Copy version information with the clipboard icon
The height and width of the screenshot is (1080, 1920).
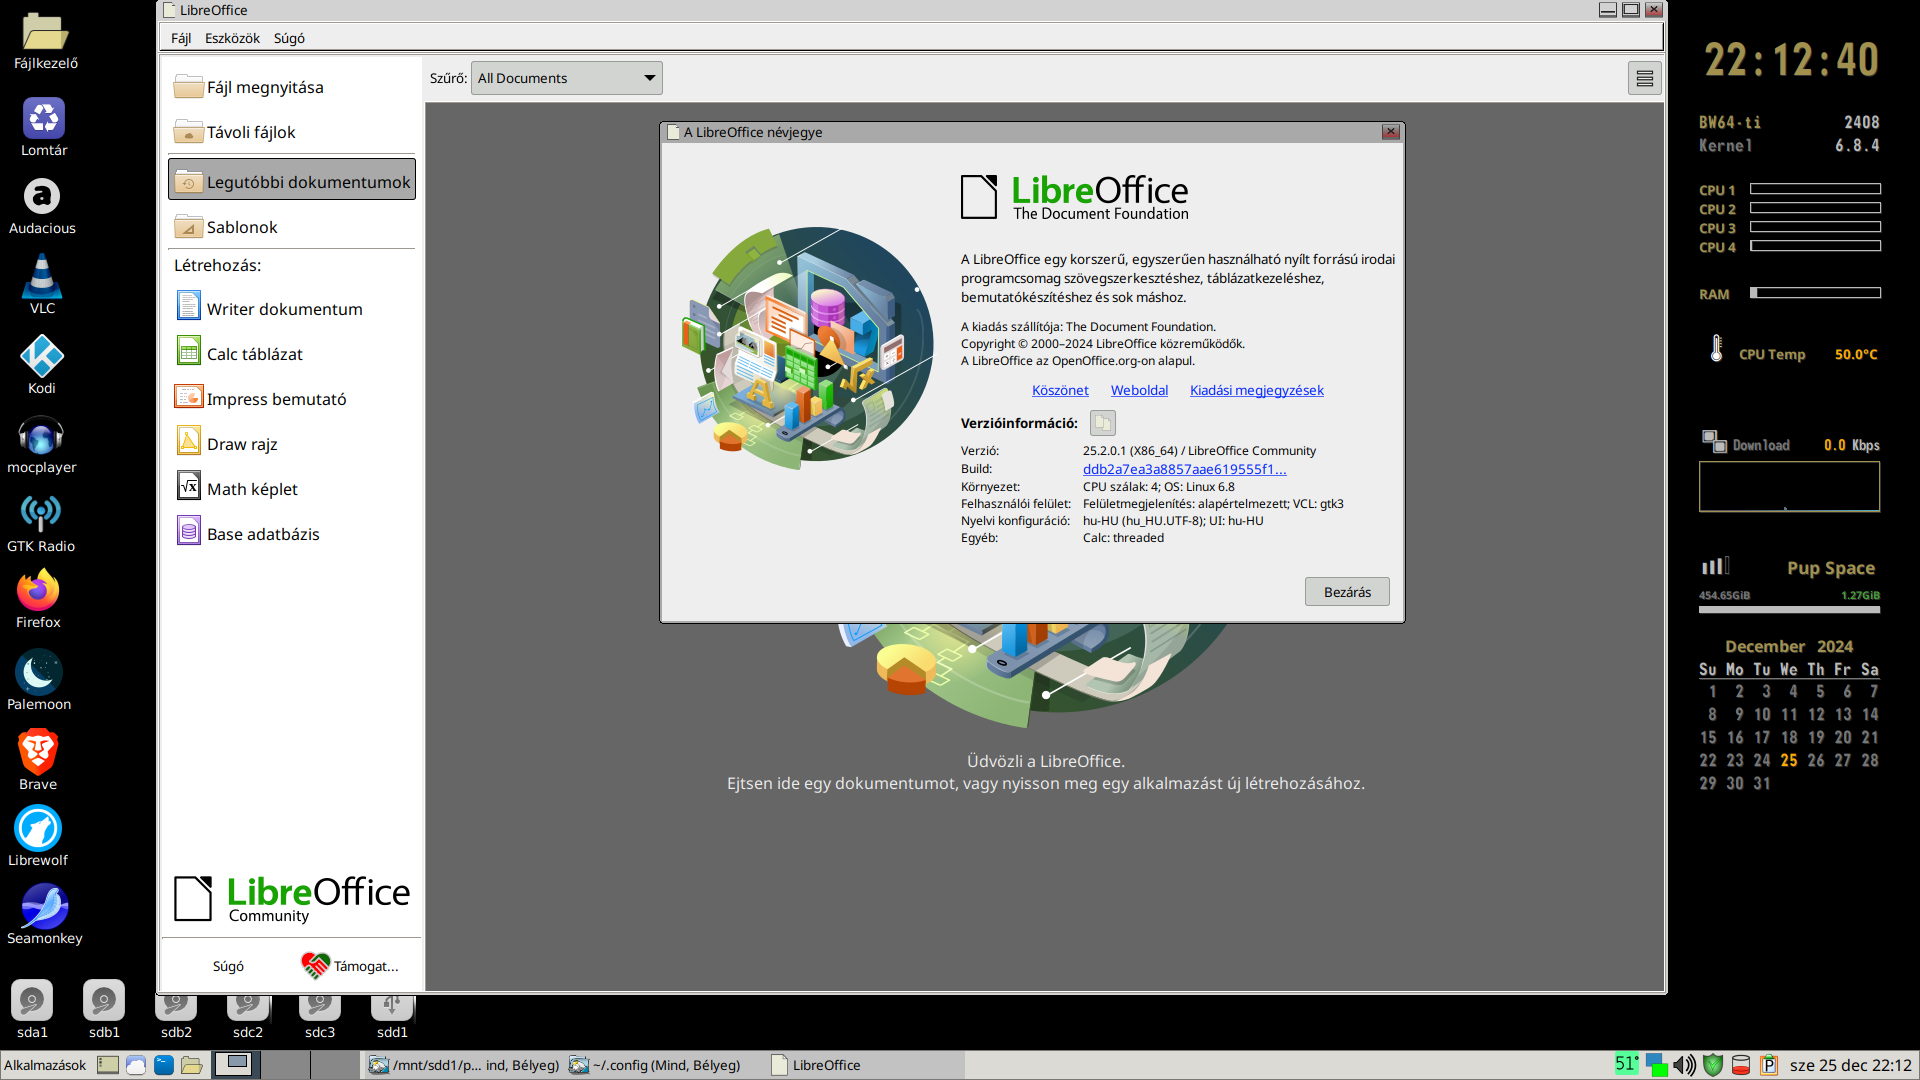tap(1102, 423)
